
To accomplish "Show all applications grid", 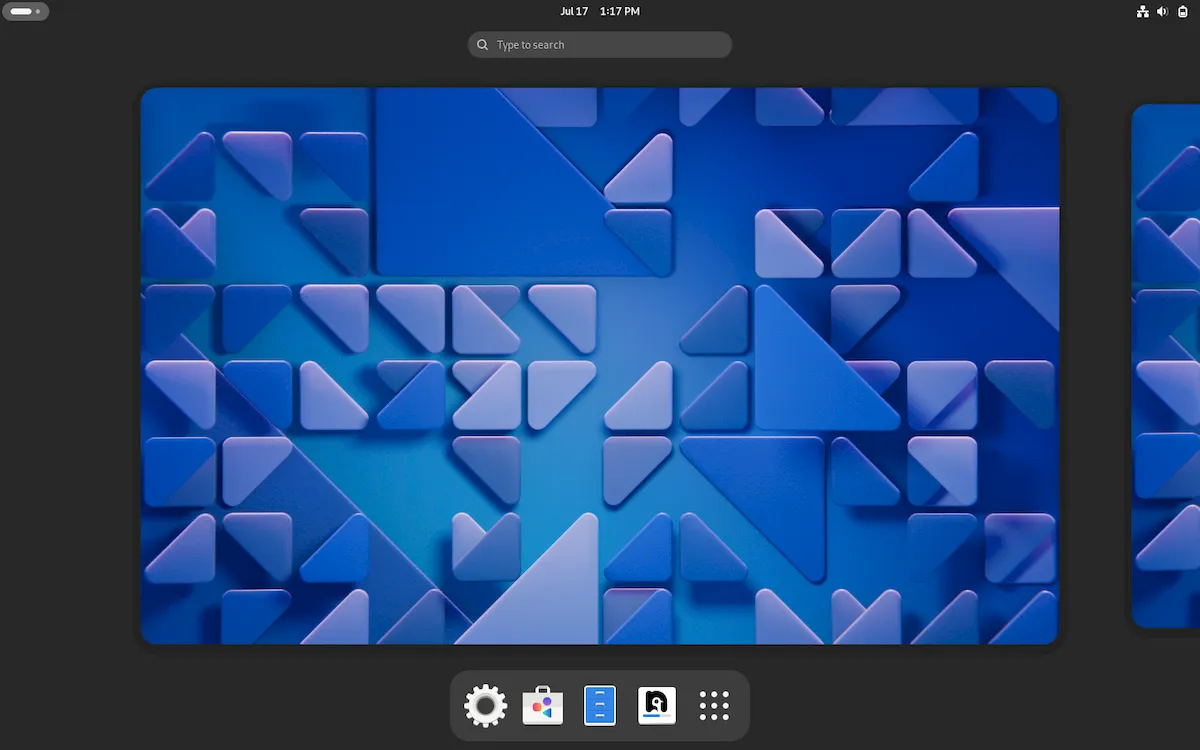I will pyautogui.click(x=714, y=706).
